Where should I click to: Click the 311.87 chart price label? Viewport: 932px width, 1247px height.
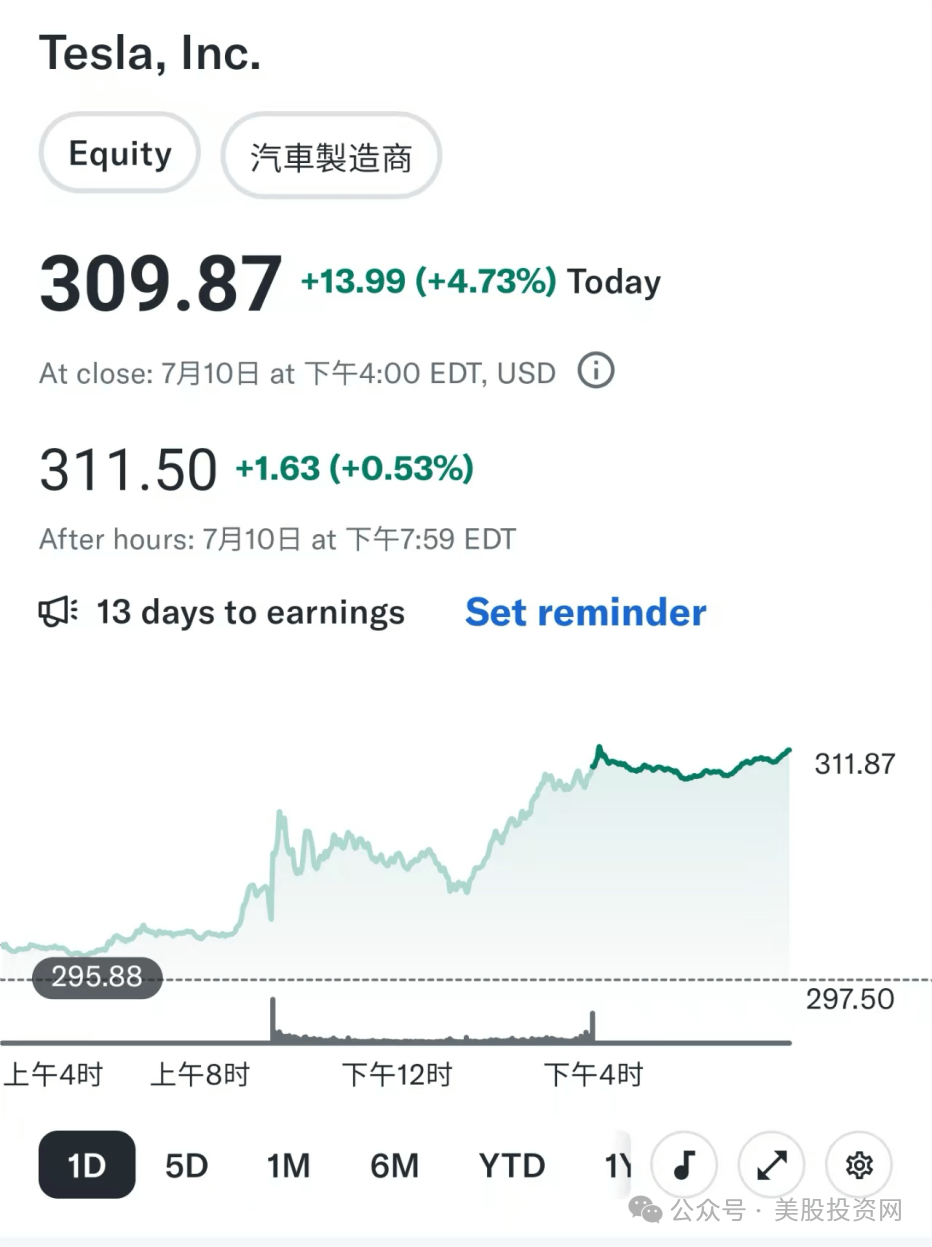[855, 764]
